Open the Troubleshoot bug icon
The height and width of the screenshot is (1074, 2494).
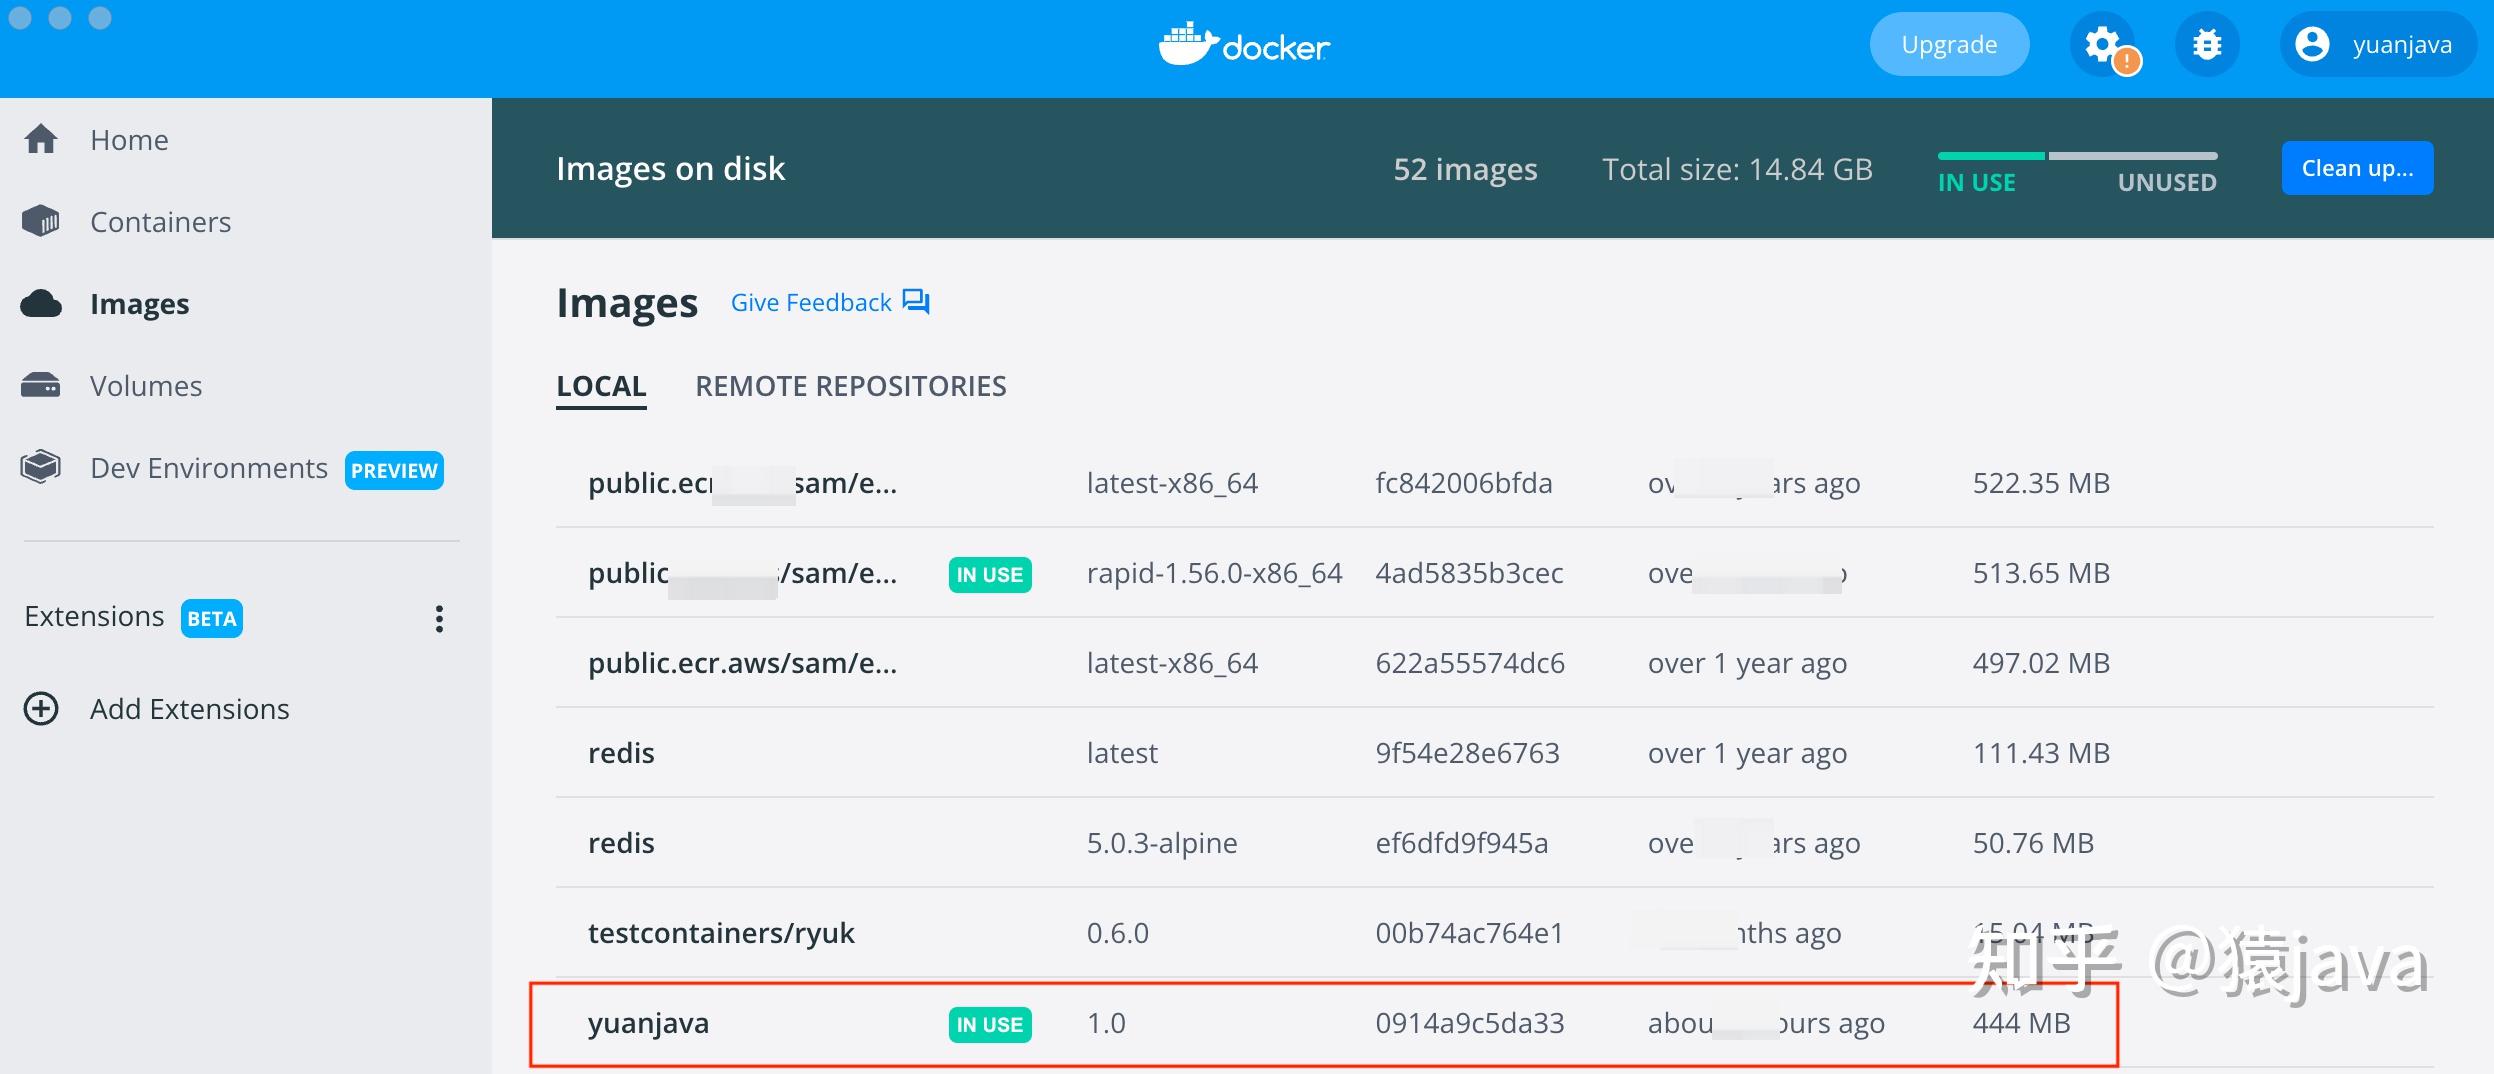2206,44
